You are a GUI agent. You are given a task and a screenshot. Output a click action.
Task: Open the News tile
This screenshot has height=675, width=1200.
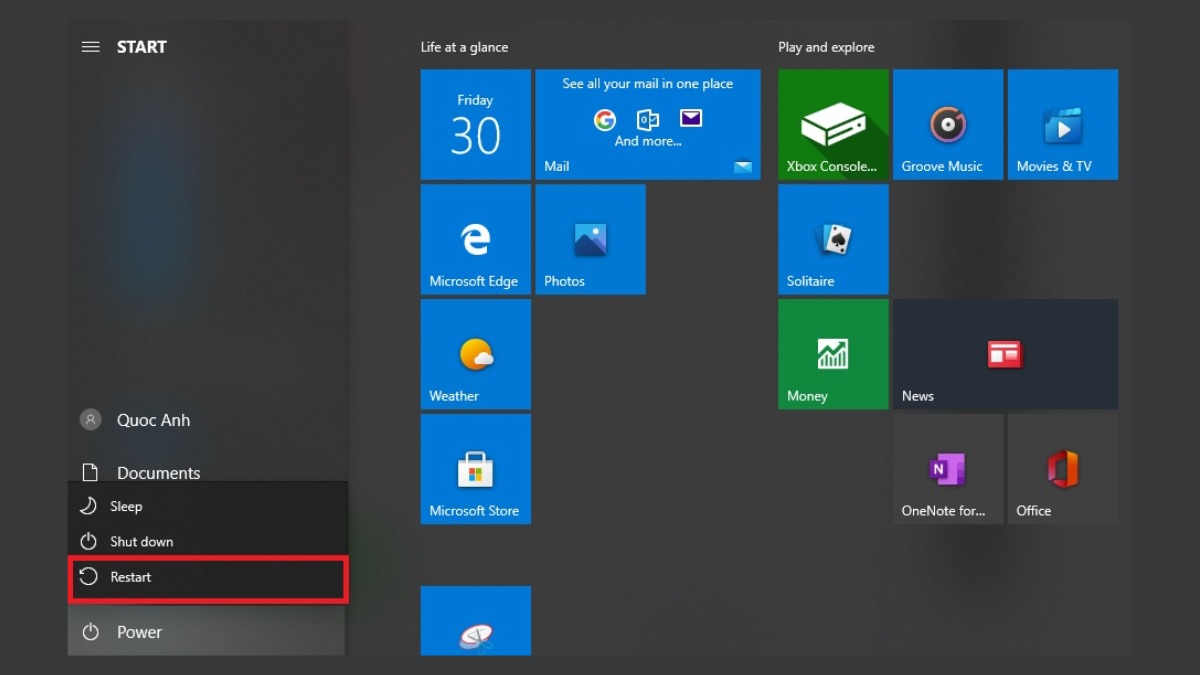point(1006,354)
